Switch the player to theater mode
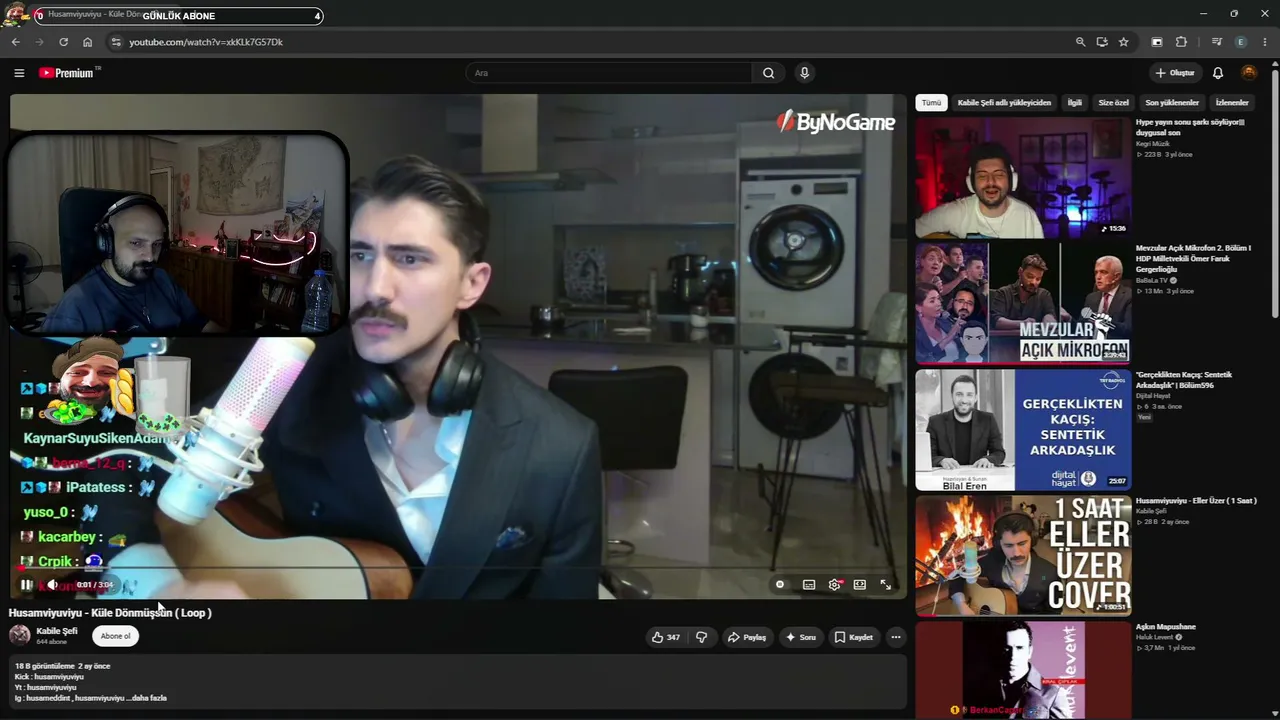This screenshot has height=720, width=1280. coord(859,585)
